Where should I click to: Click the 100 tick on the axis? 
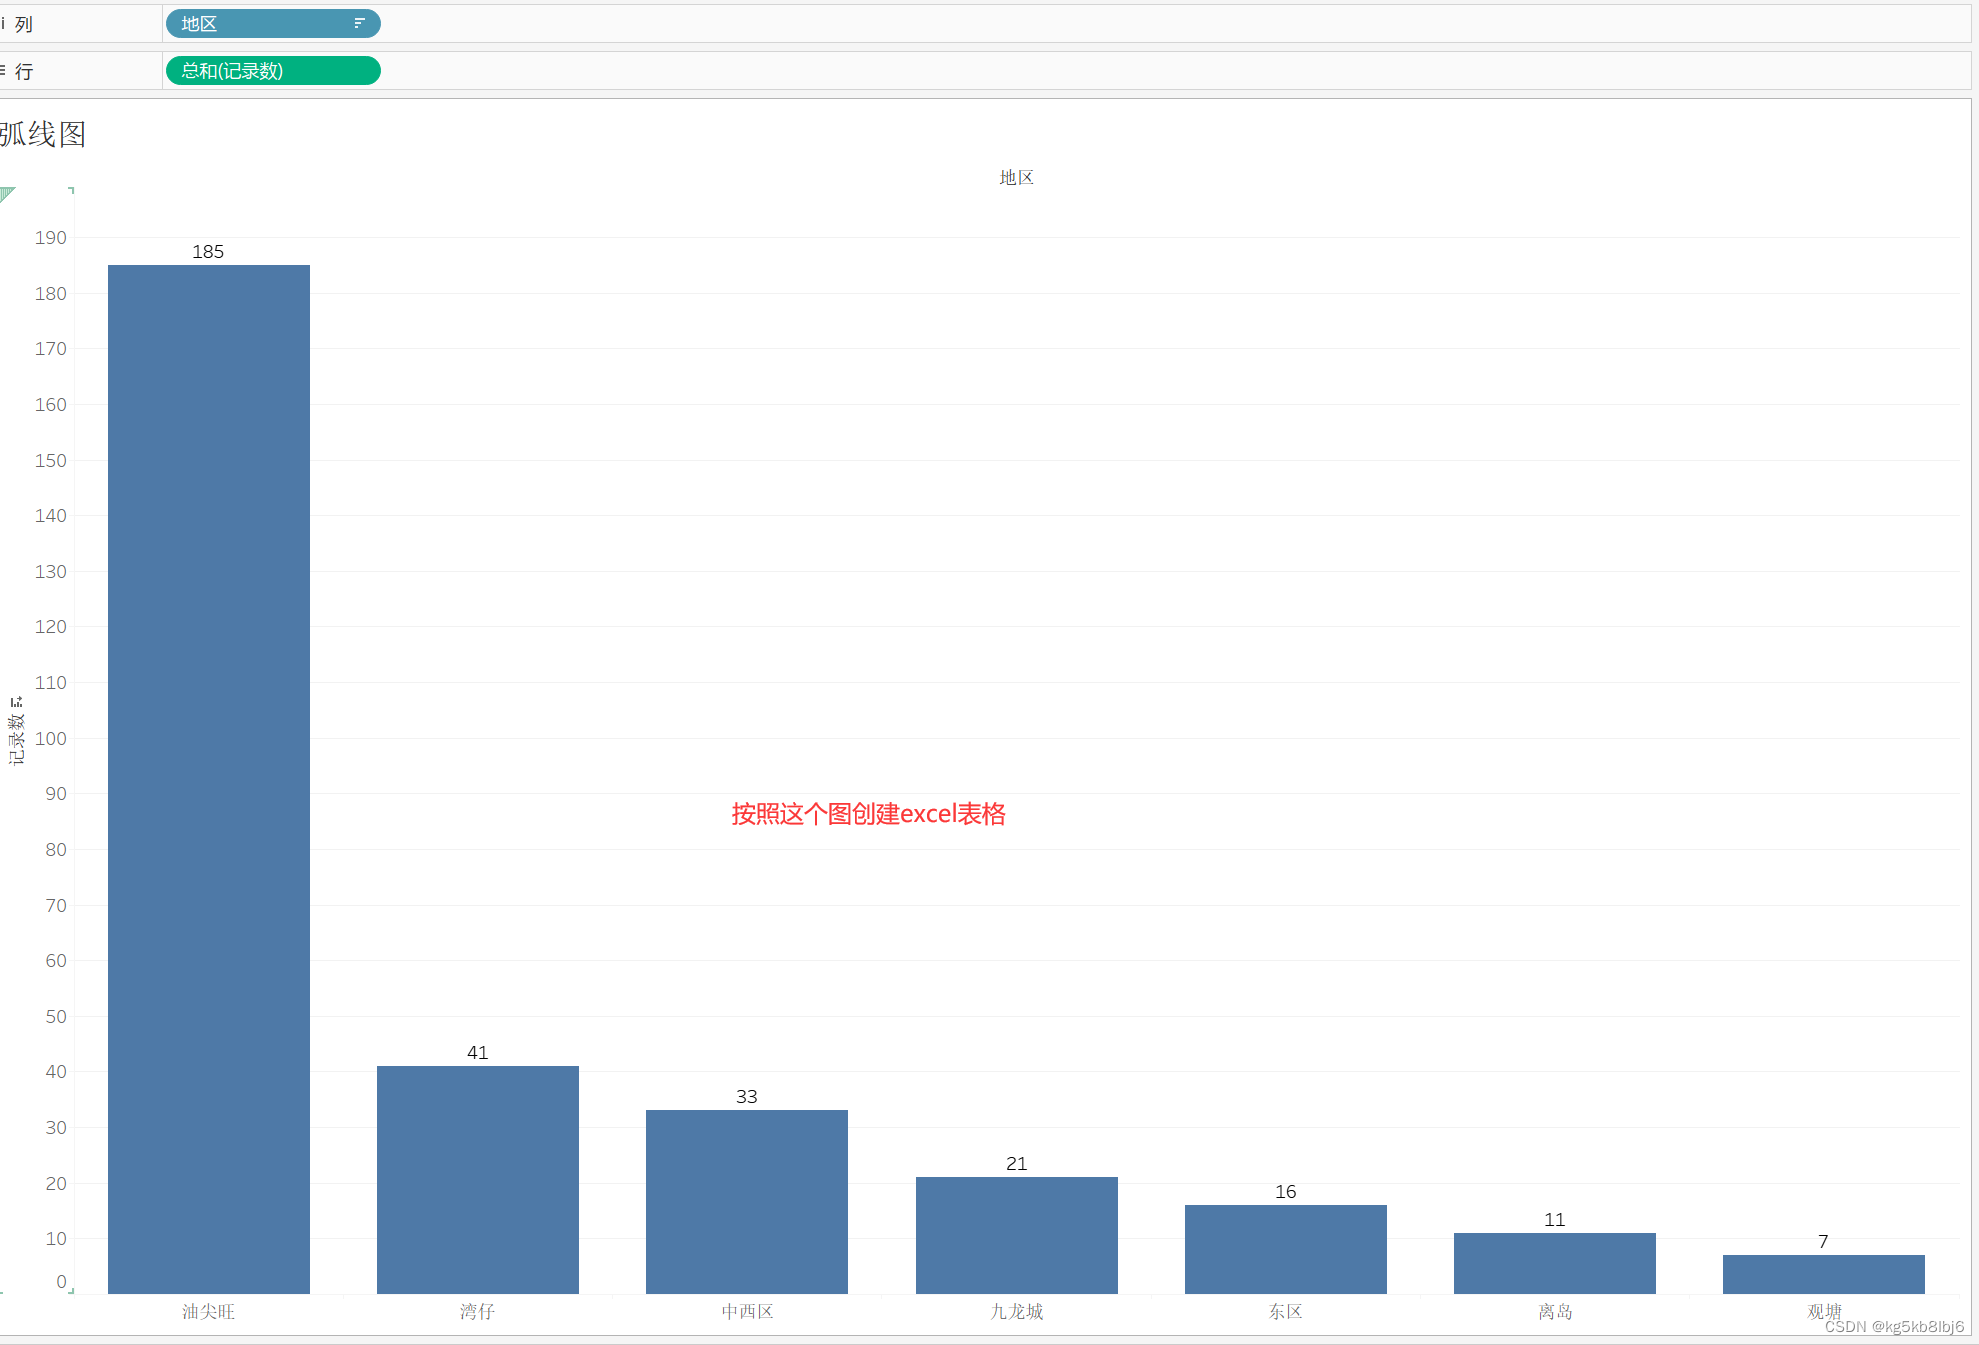(x=51, y=738)
